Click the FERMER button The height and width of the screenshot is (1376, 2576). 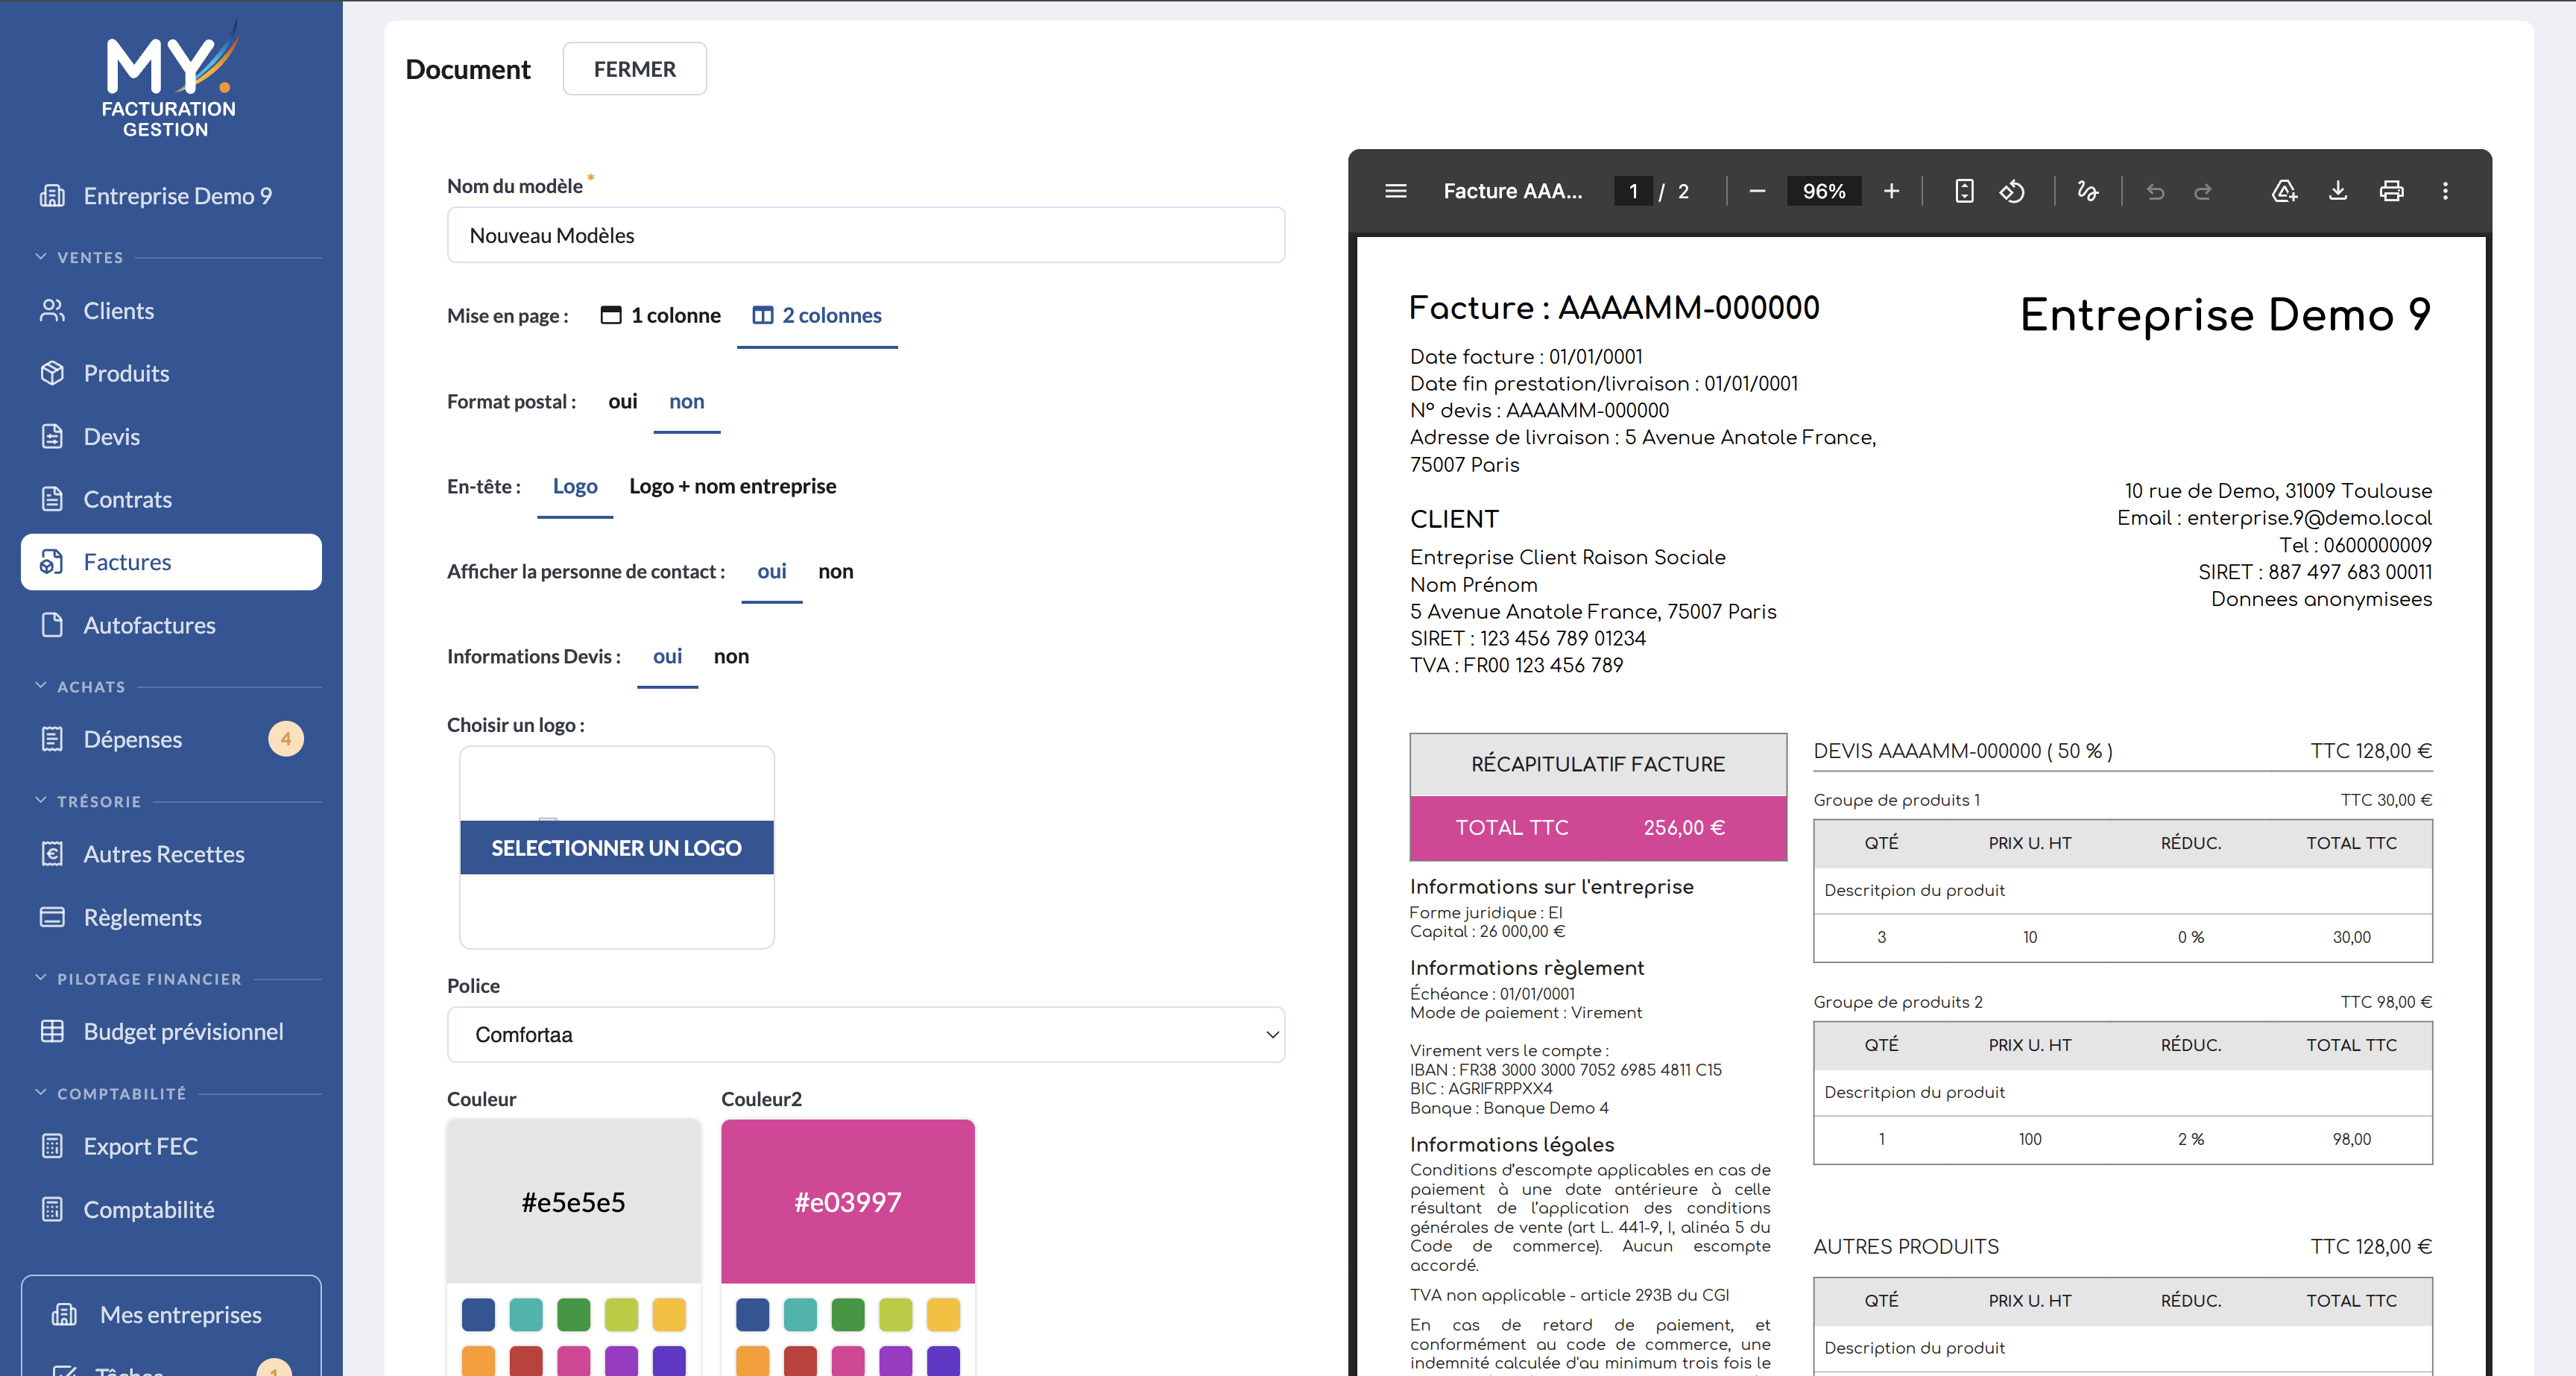(634, 69)
